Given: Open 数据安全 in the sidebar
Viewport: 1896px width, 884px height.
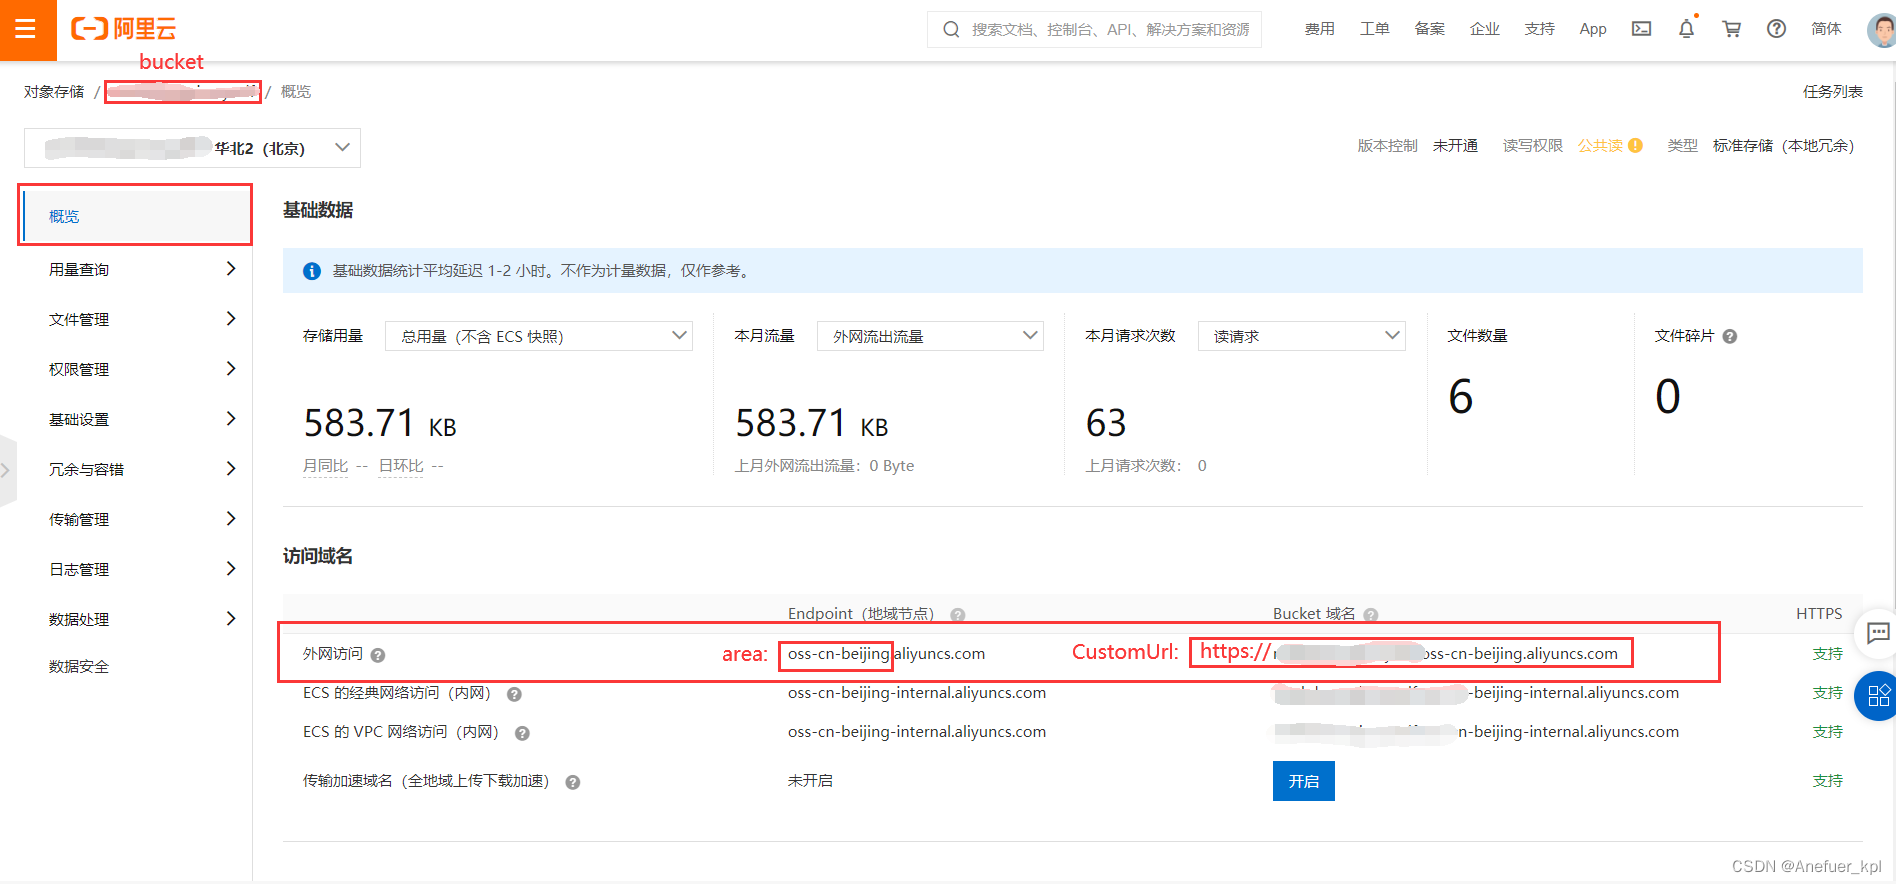Looking at the screenshot, I should [x=79, y=667].
